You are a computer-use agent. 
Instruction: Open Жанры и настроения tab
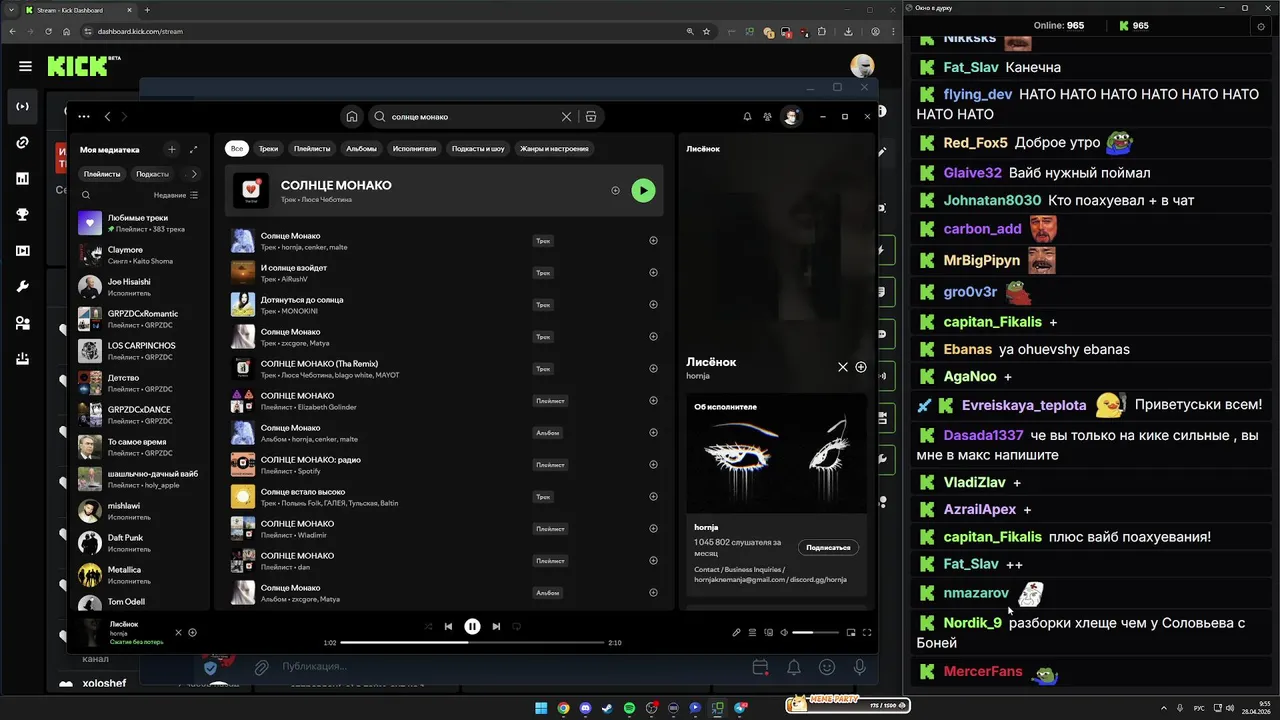coord(554,148)
